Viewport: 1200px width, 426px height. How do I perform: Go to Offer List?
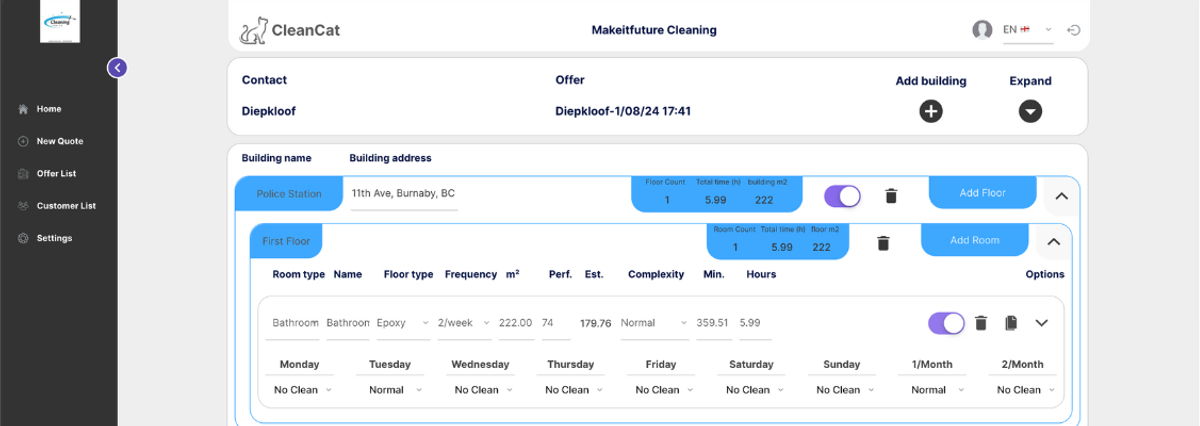pyautogui.click(x=56, y=173)
